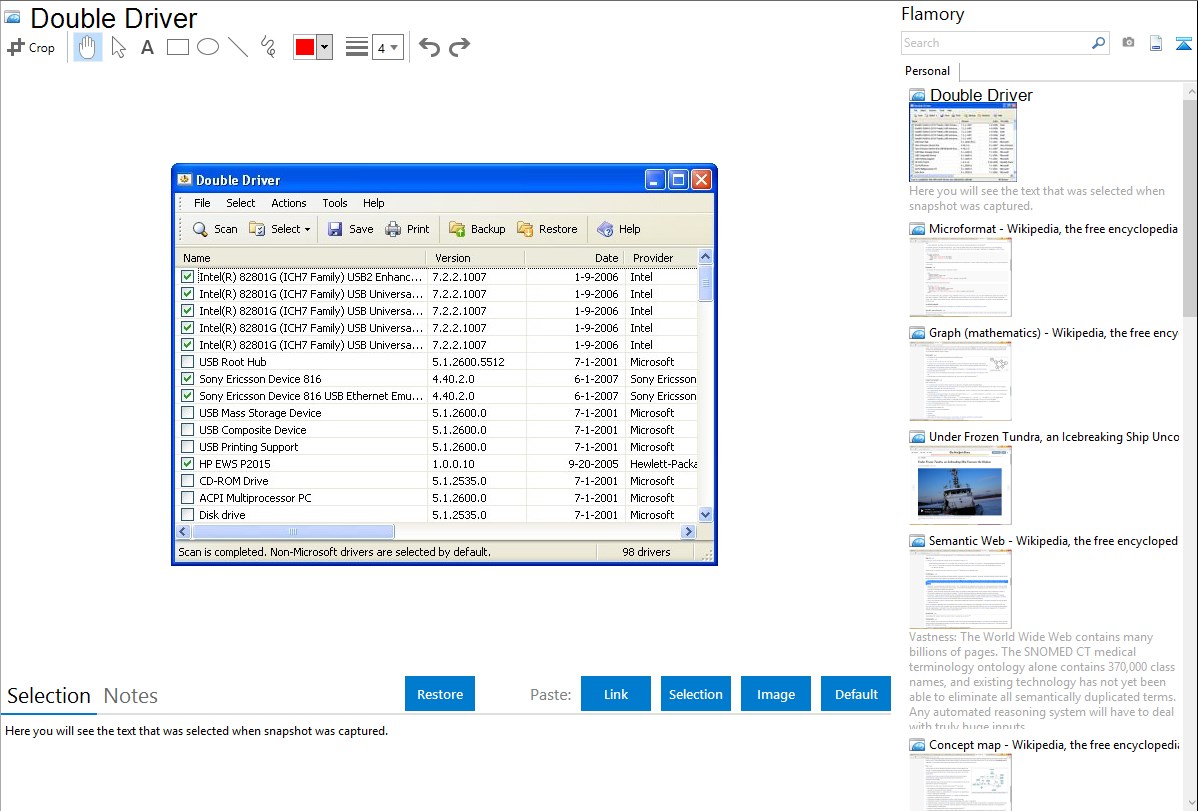Click the blue Restore button
The height and width of the screenshot is (811, 1198).
(440, 694)
